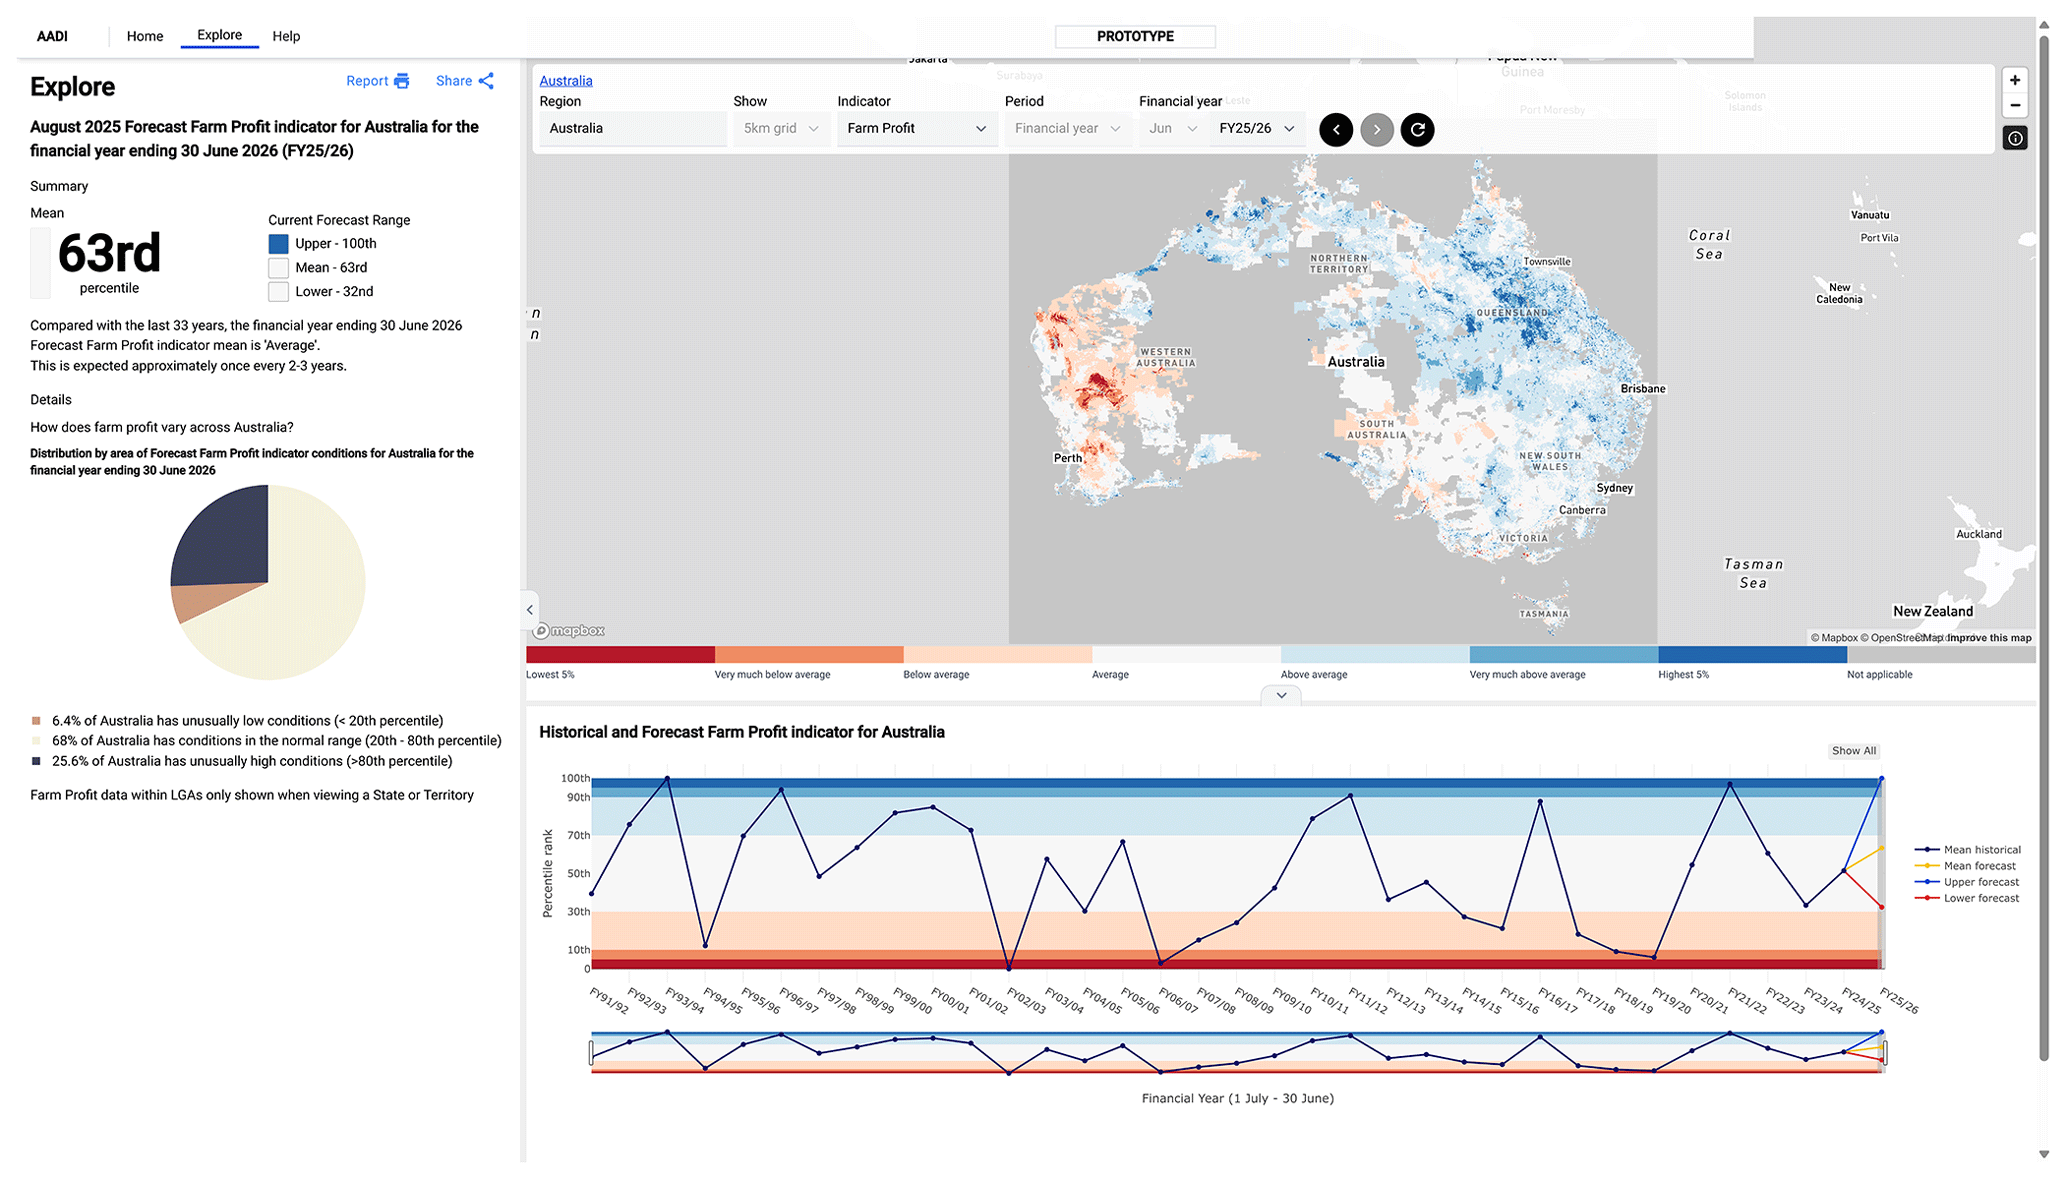Click the Show All chart button
Viewport: 2067px width, 1180px height.
[1853, 751]
